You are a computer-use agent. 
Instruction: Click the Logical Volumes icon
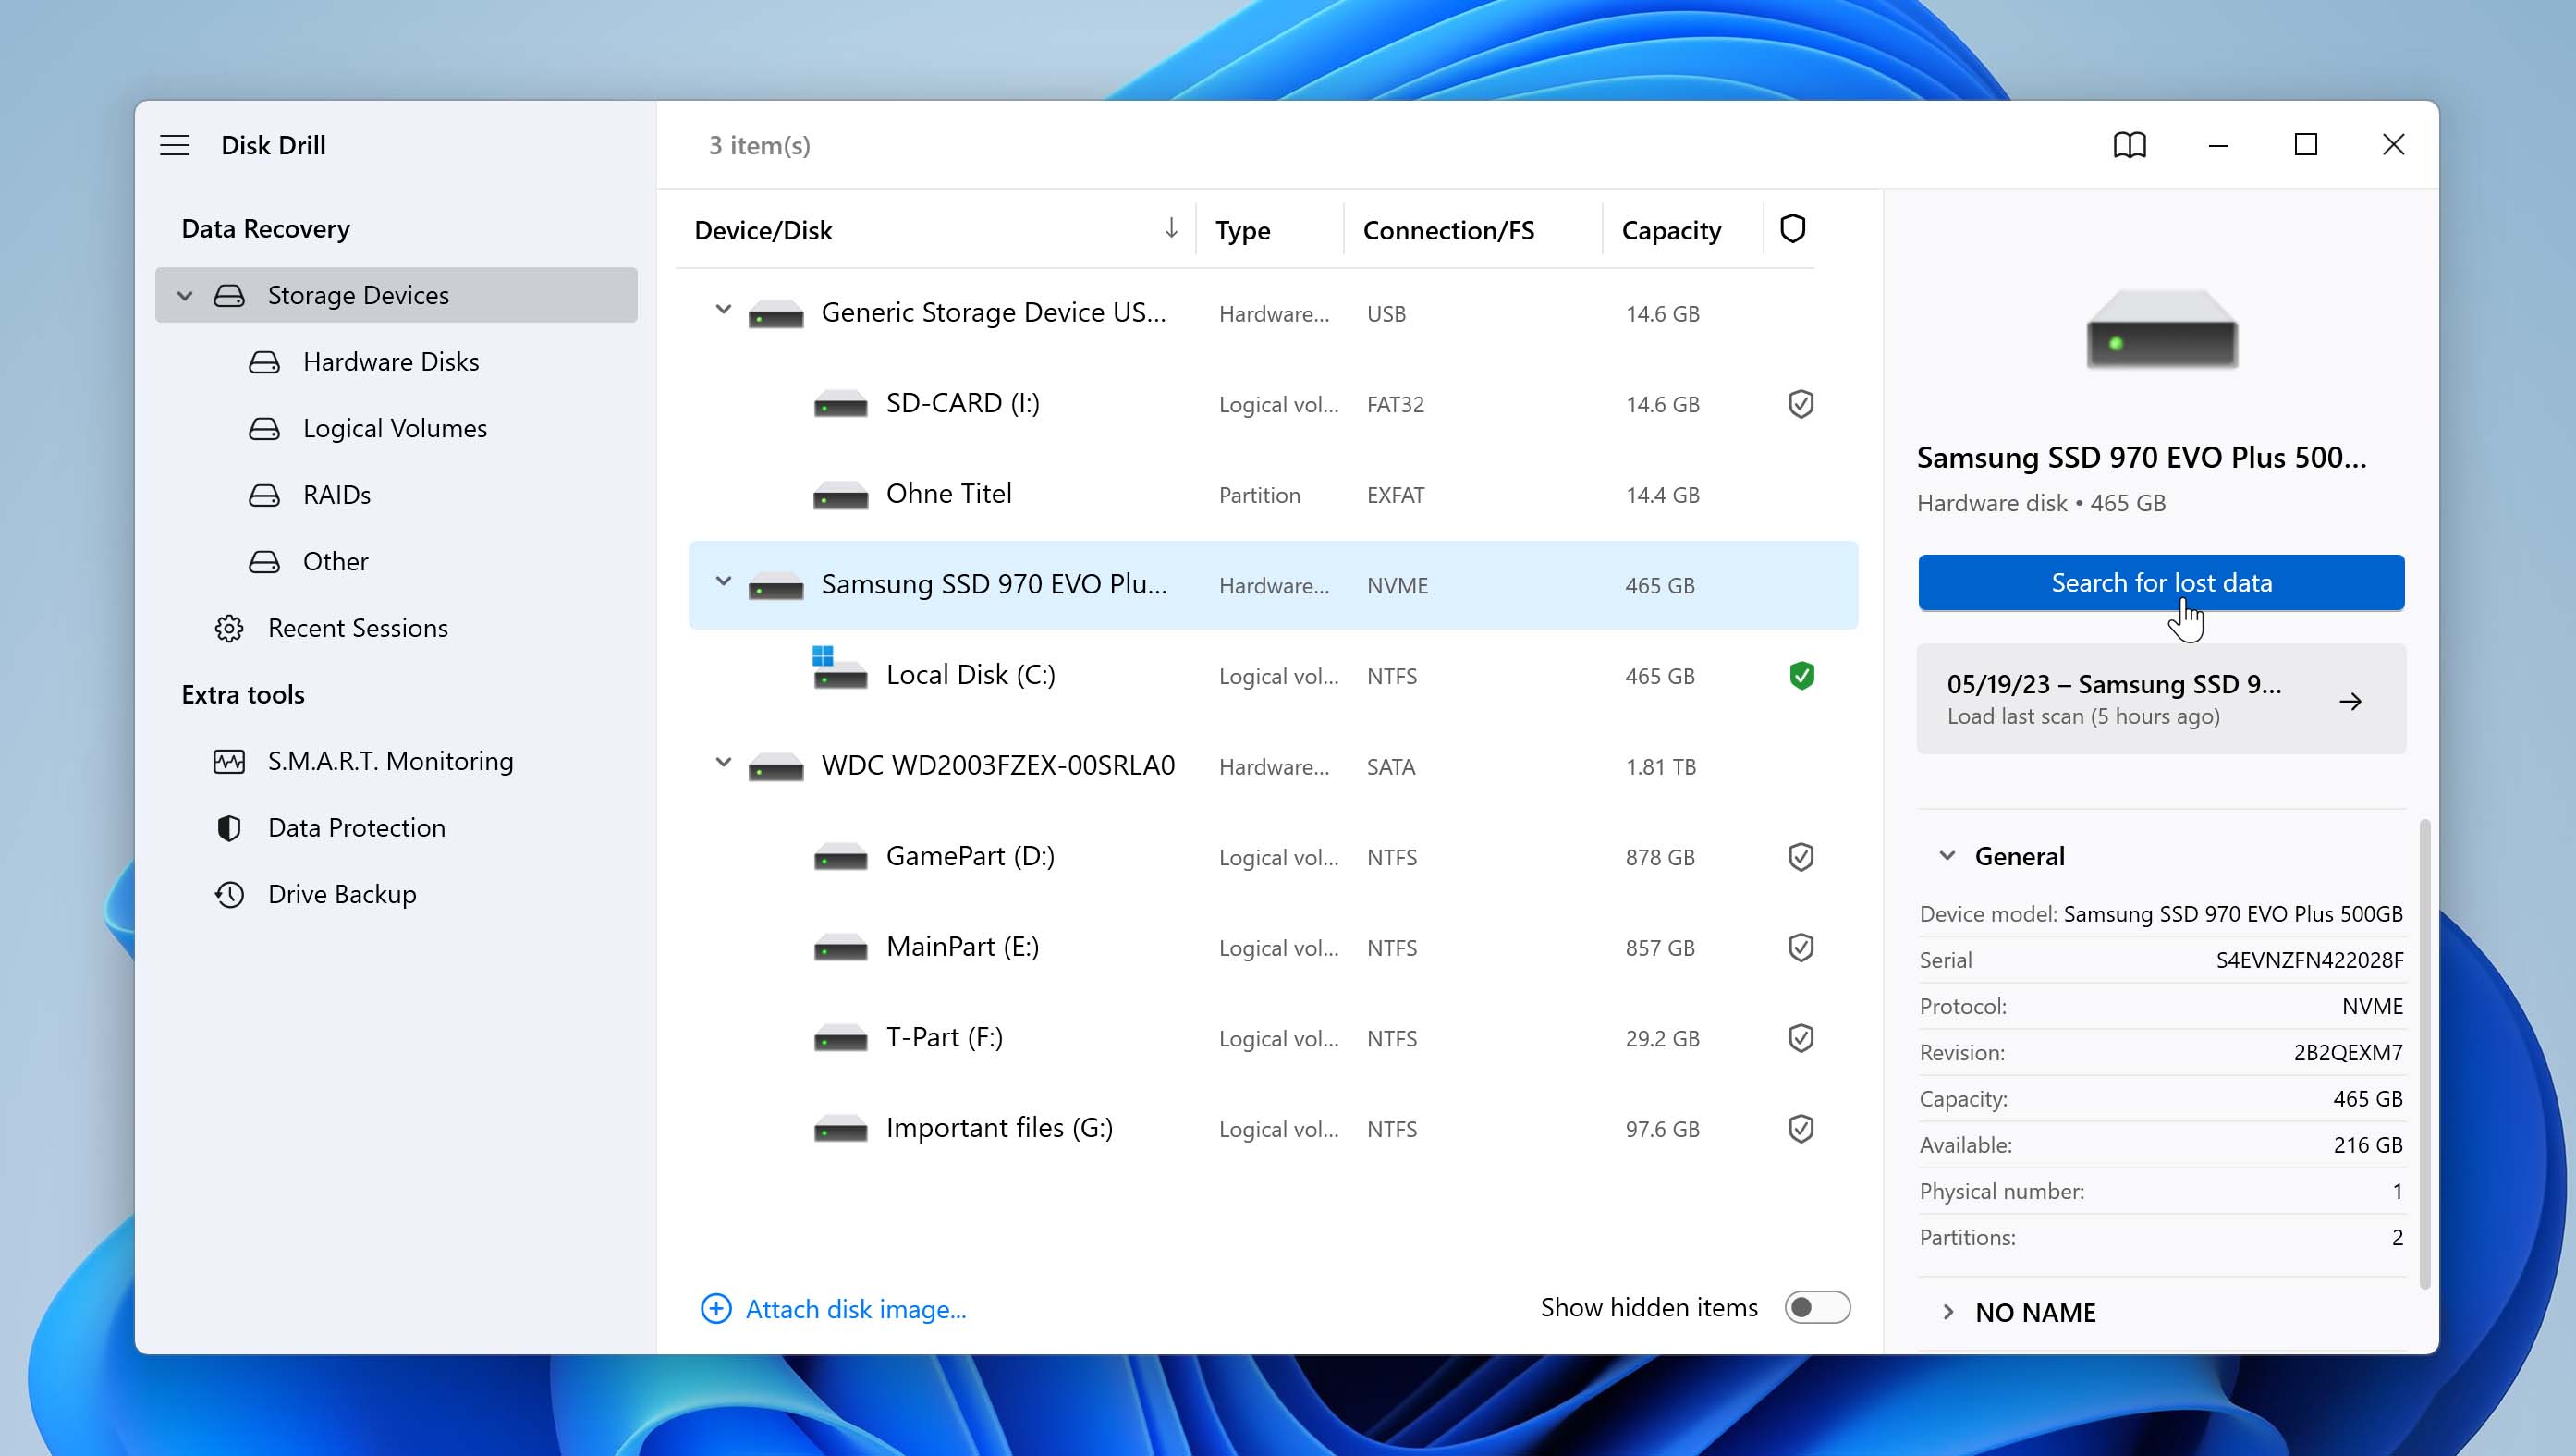(263, 426)
